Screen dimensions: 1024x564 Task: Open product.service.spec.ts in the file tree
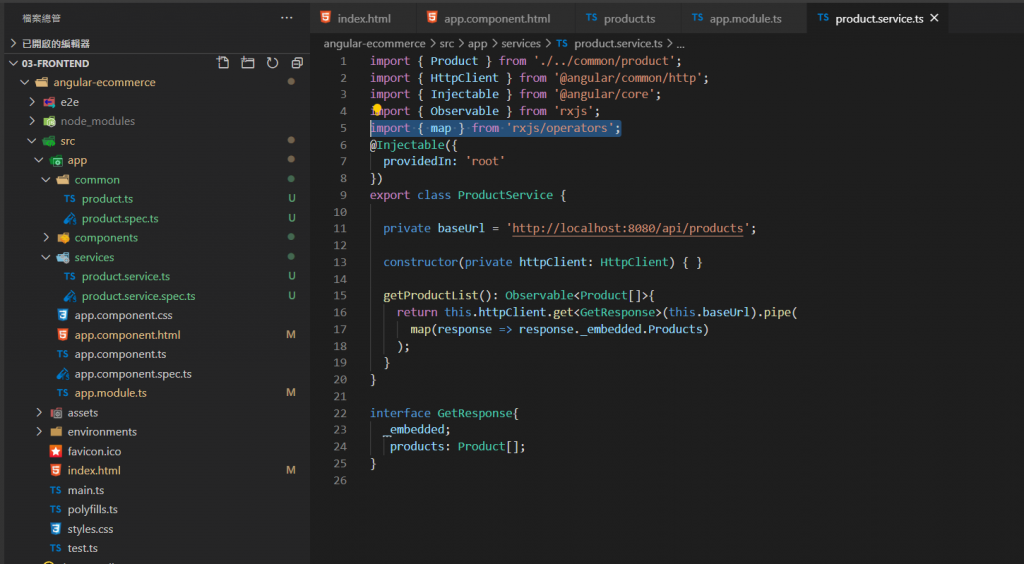[138, 296]
